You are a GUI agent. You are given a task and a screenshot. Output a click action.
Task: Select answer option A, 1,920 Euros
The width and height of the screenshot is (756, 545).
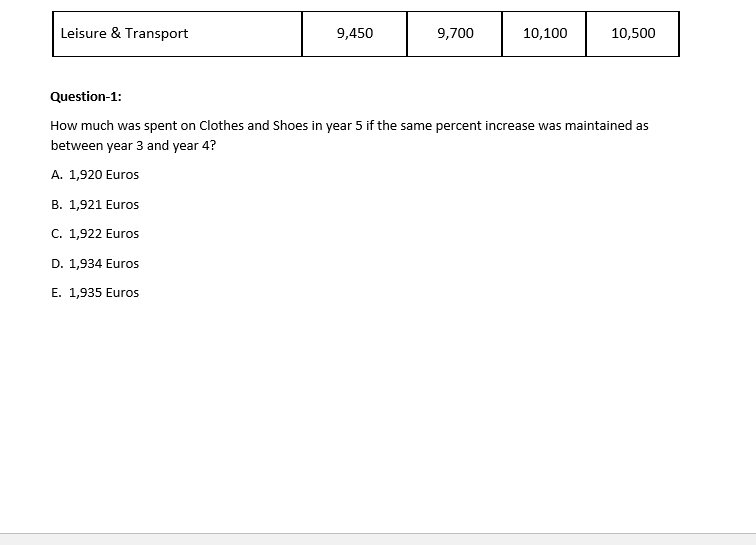[95, 175]
